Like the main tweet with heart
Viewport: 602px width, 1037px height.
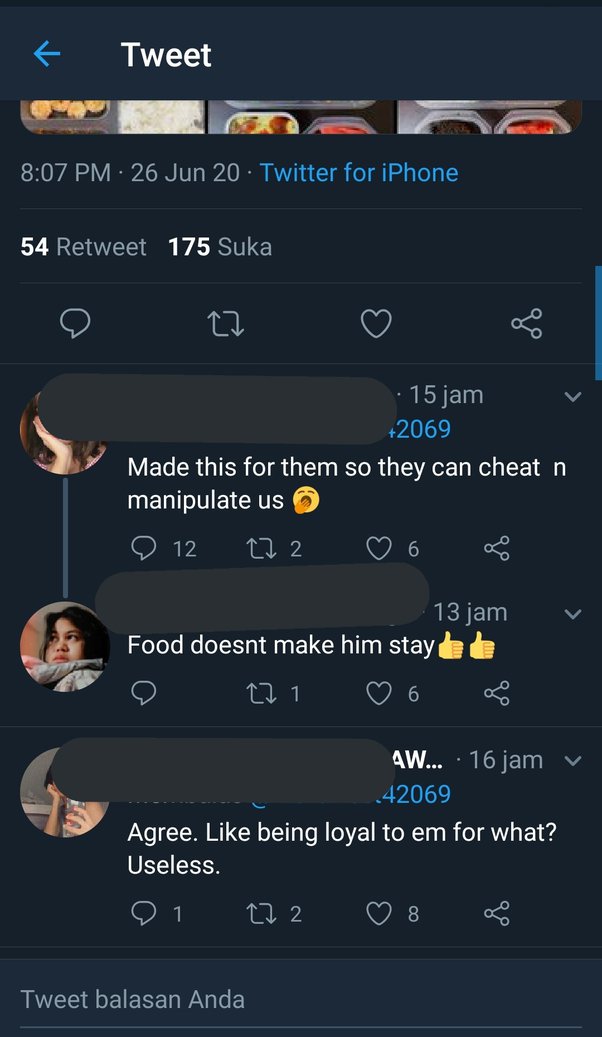click(376, 323)
